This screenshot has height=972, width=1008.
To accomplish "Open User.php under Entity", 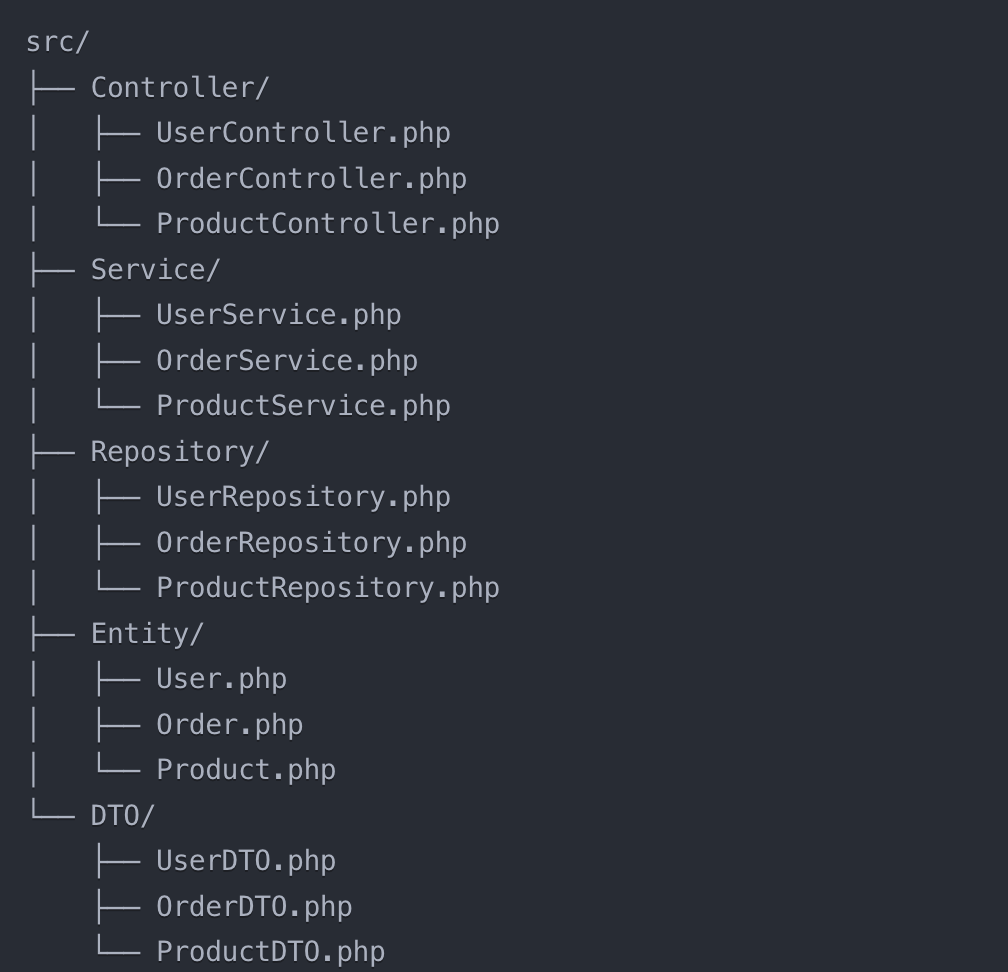I will (222, 680).
